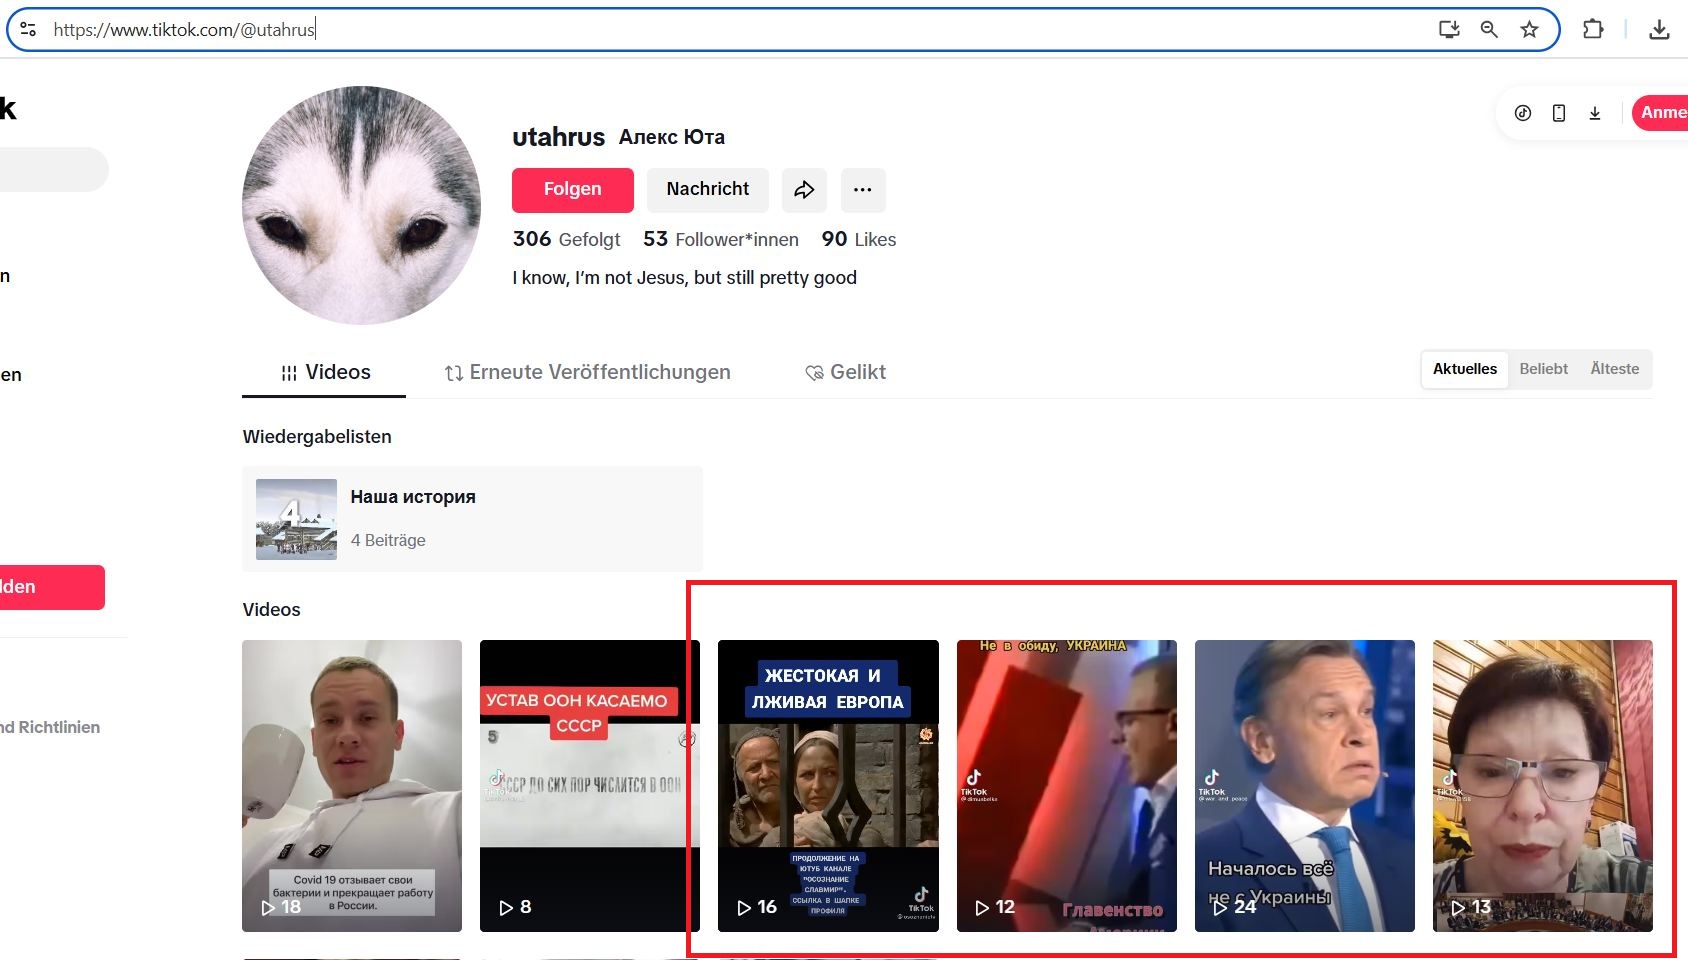Image resolution: width=1688 pixels, height=960 pixels.
Task: Click the Алекс Юта display name
Action: coord(672,137)
